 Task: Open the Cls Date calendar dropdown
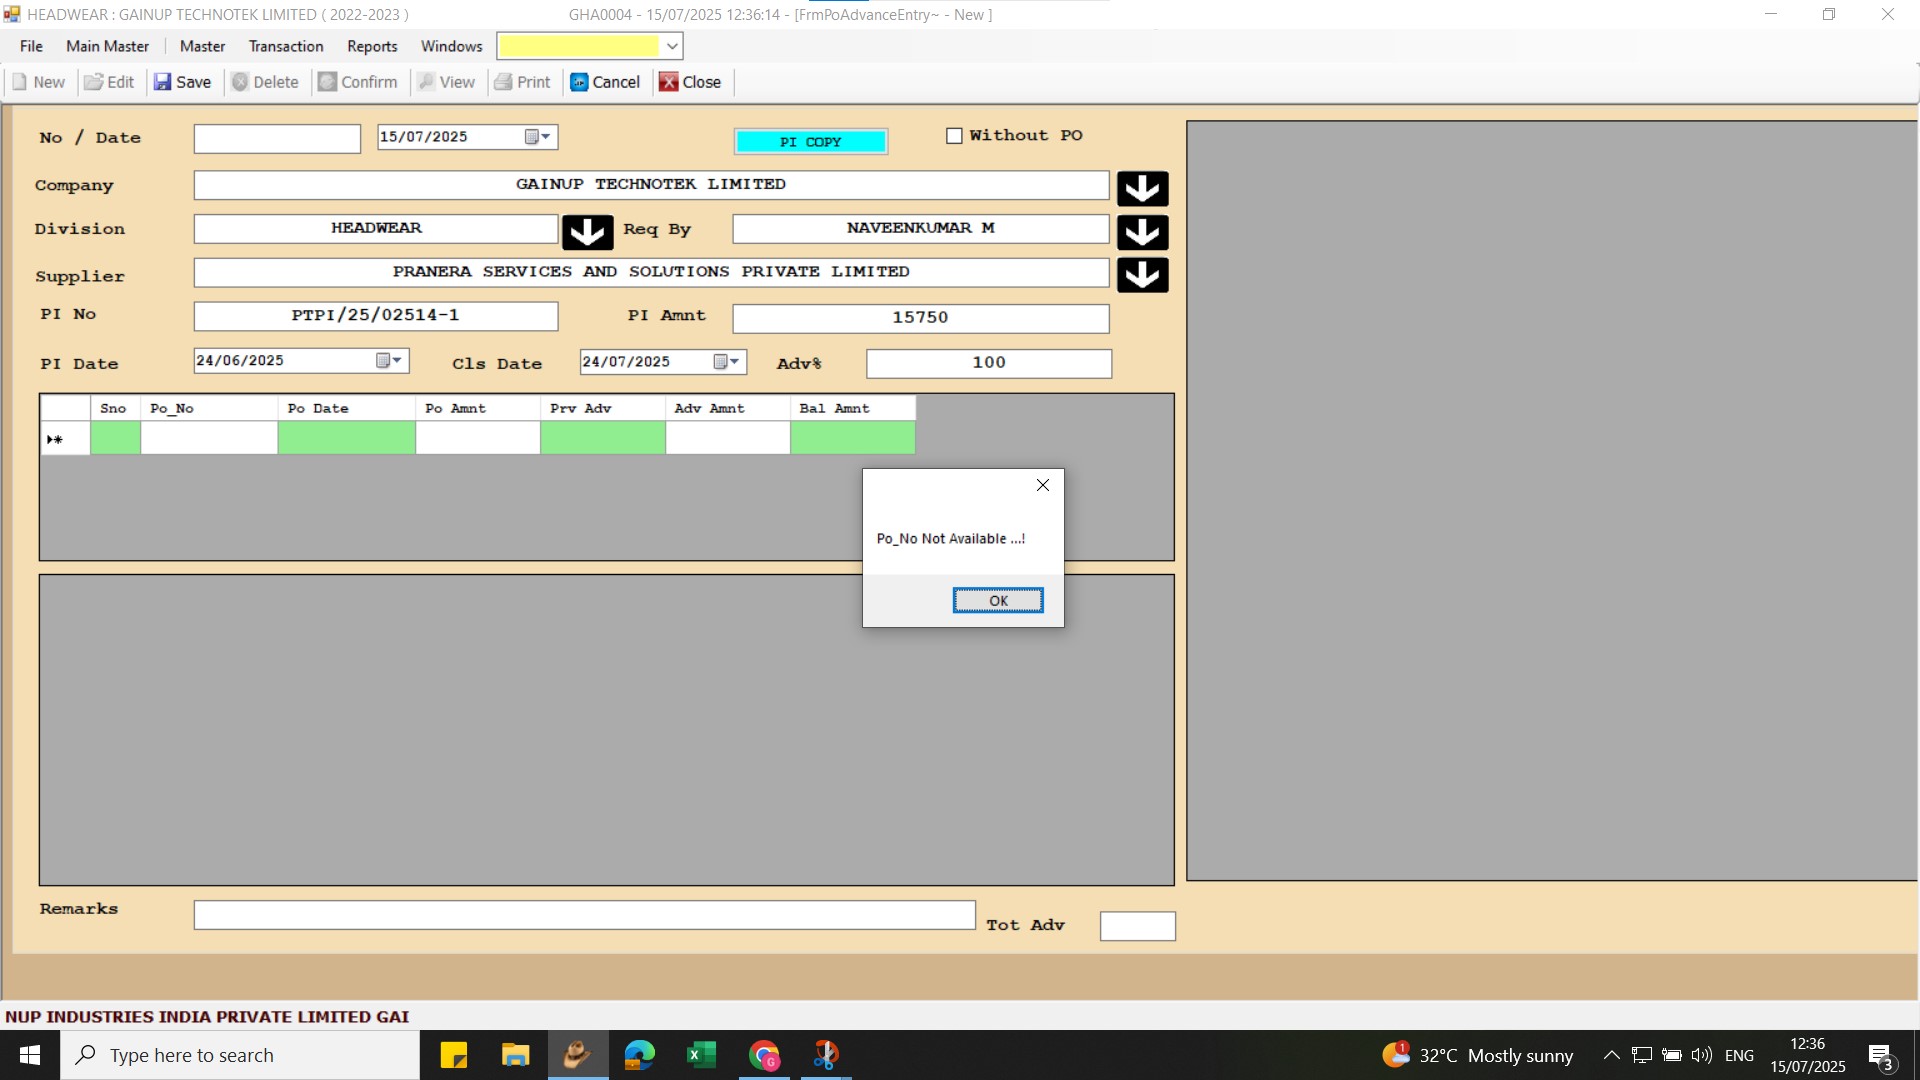pyautogui.click(x=726, y=362)
